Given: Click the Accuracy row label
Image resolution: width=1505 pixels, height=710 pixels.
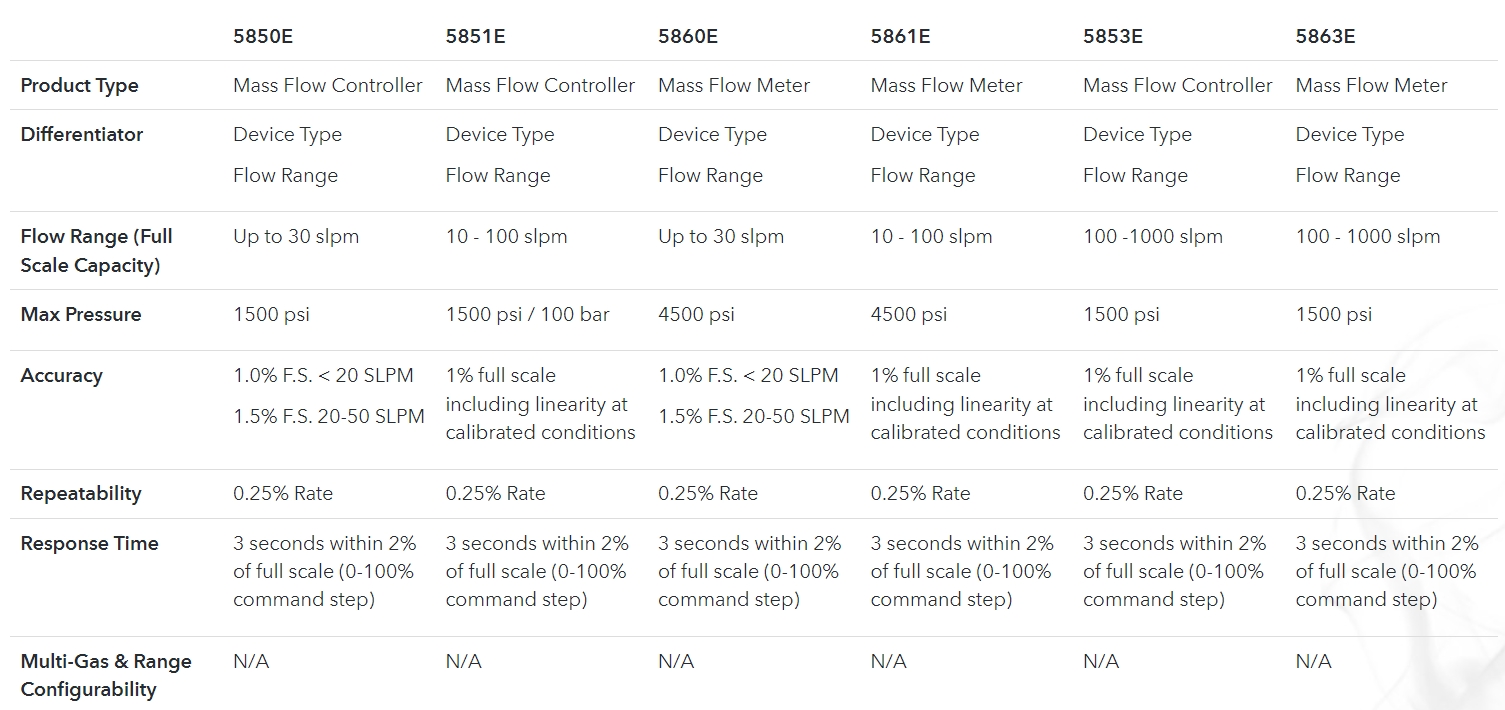Looking at the screenshot, I should 61,376.
